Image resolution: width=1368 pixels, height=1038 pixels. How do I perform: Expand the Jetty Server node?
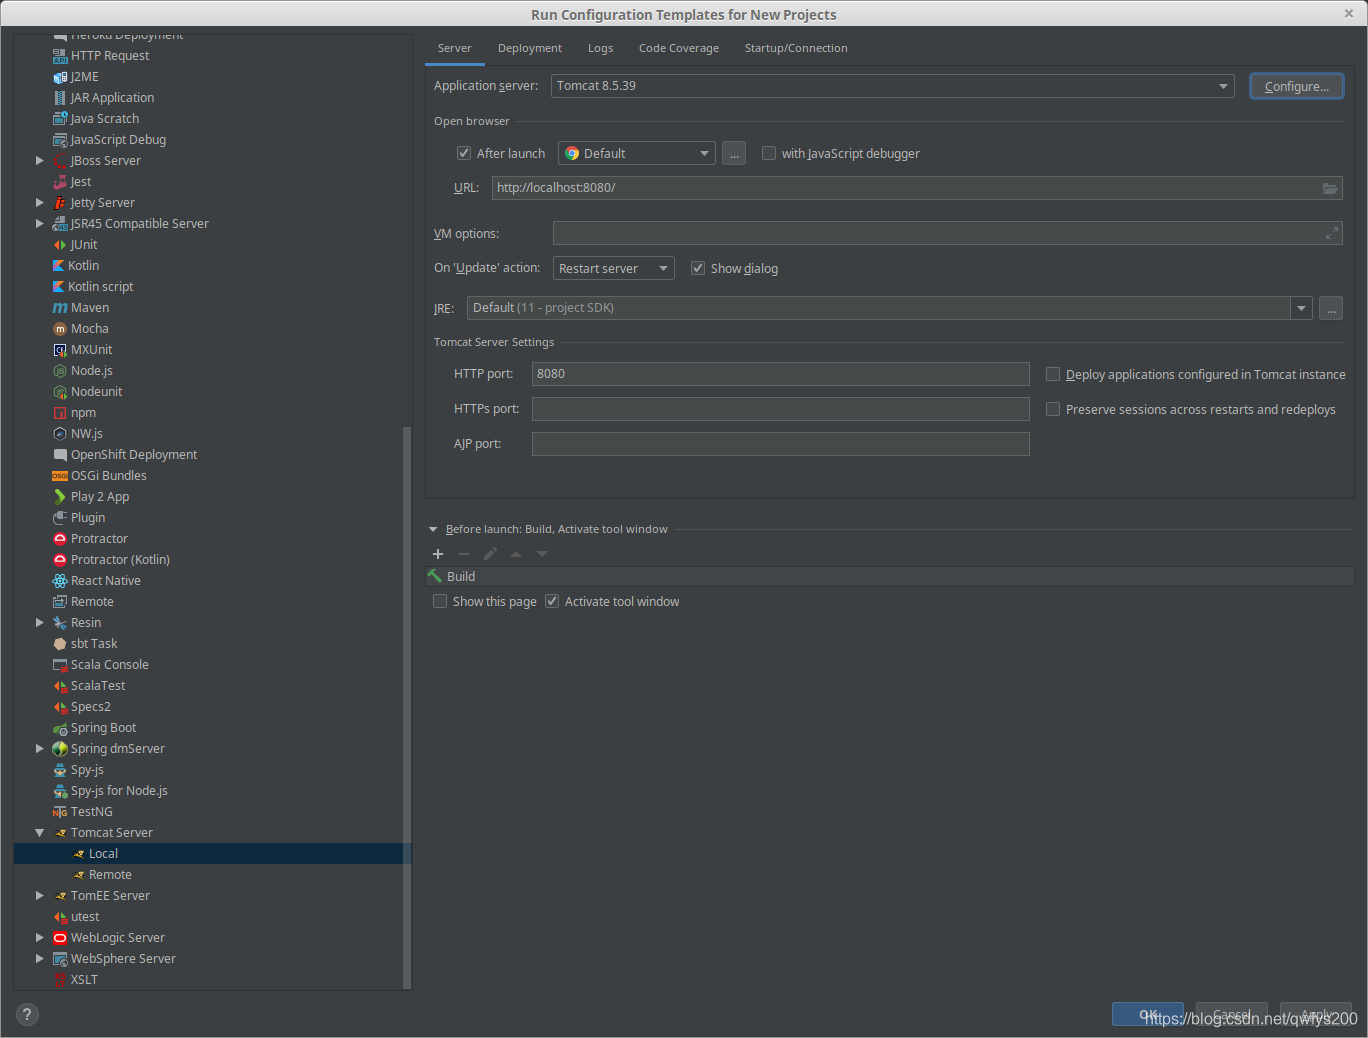tap(40, 203)
